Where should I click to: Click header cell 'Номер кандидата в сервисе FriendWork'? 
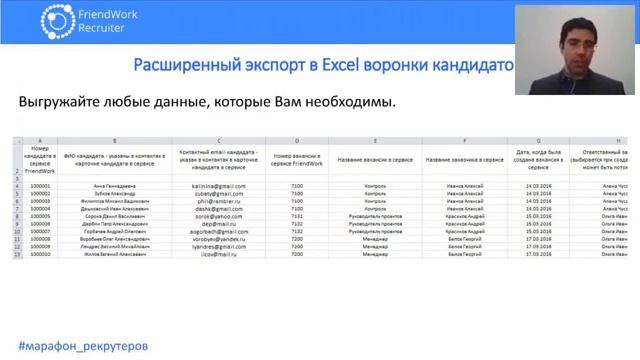click(x=40, y=160)
